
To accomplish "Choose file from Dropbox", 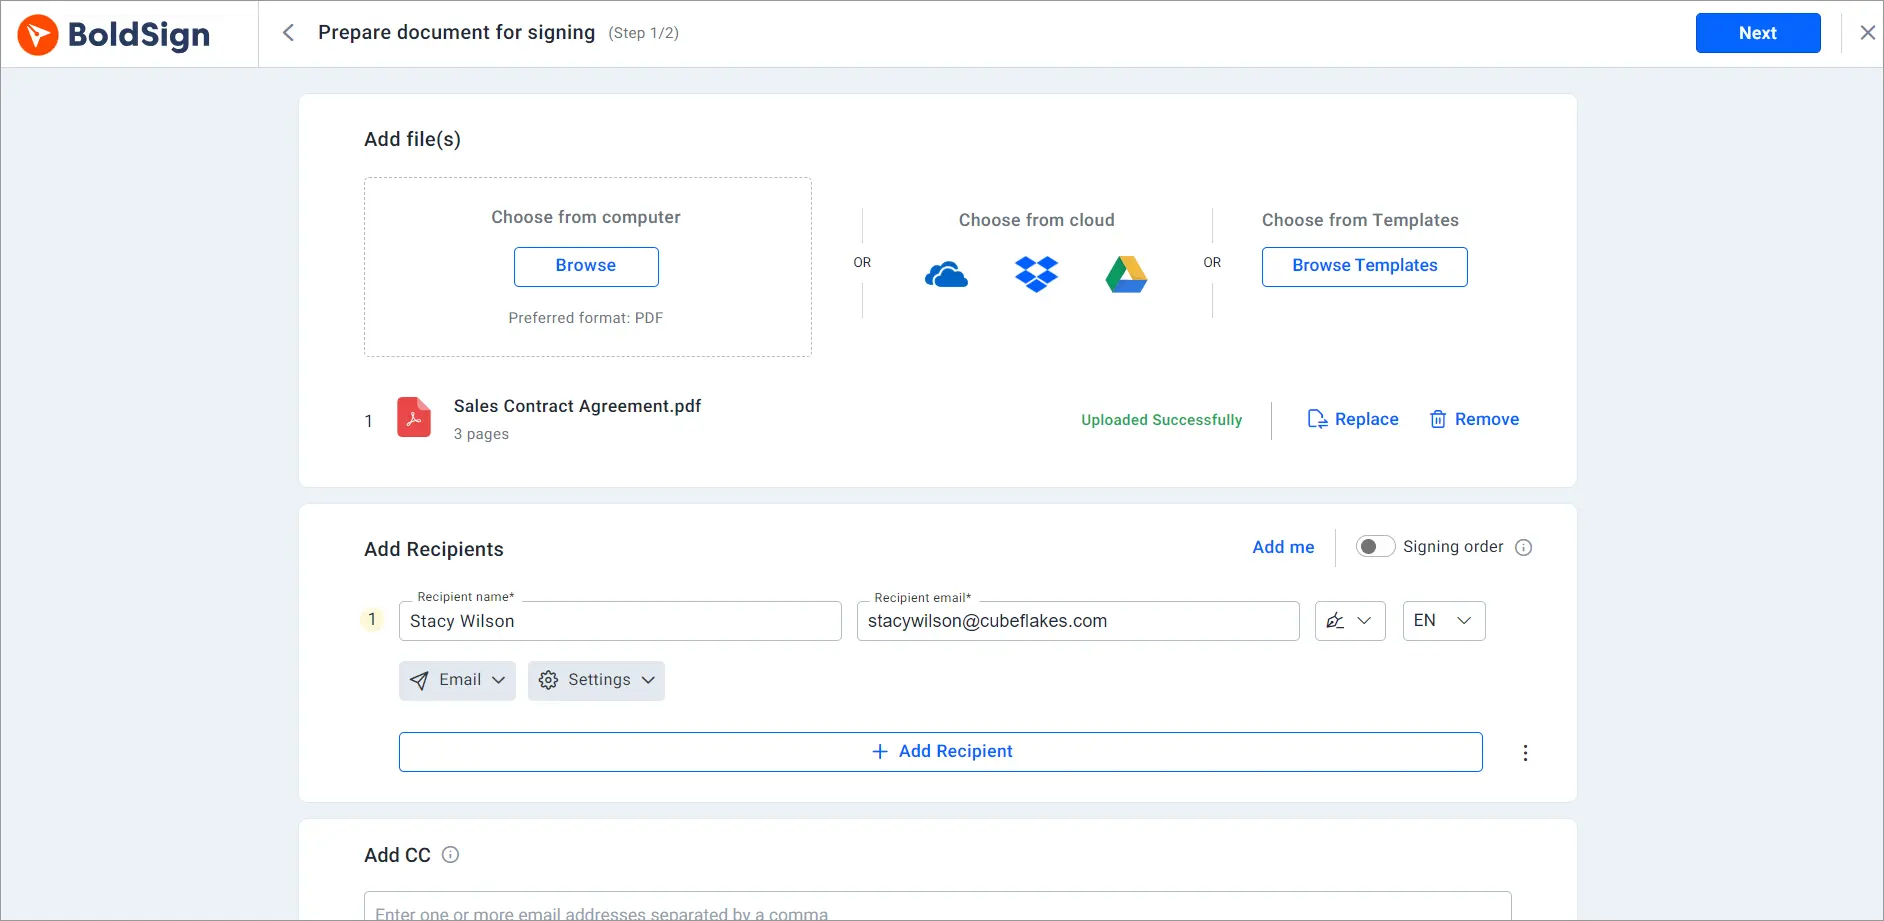I will (x=1036, y=274).
